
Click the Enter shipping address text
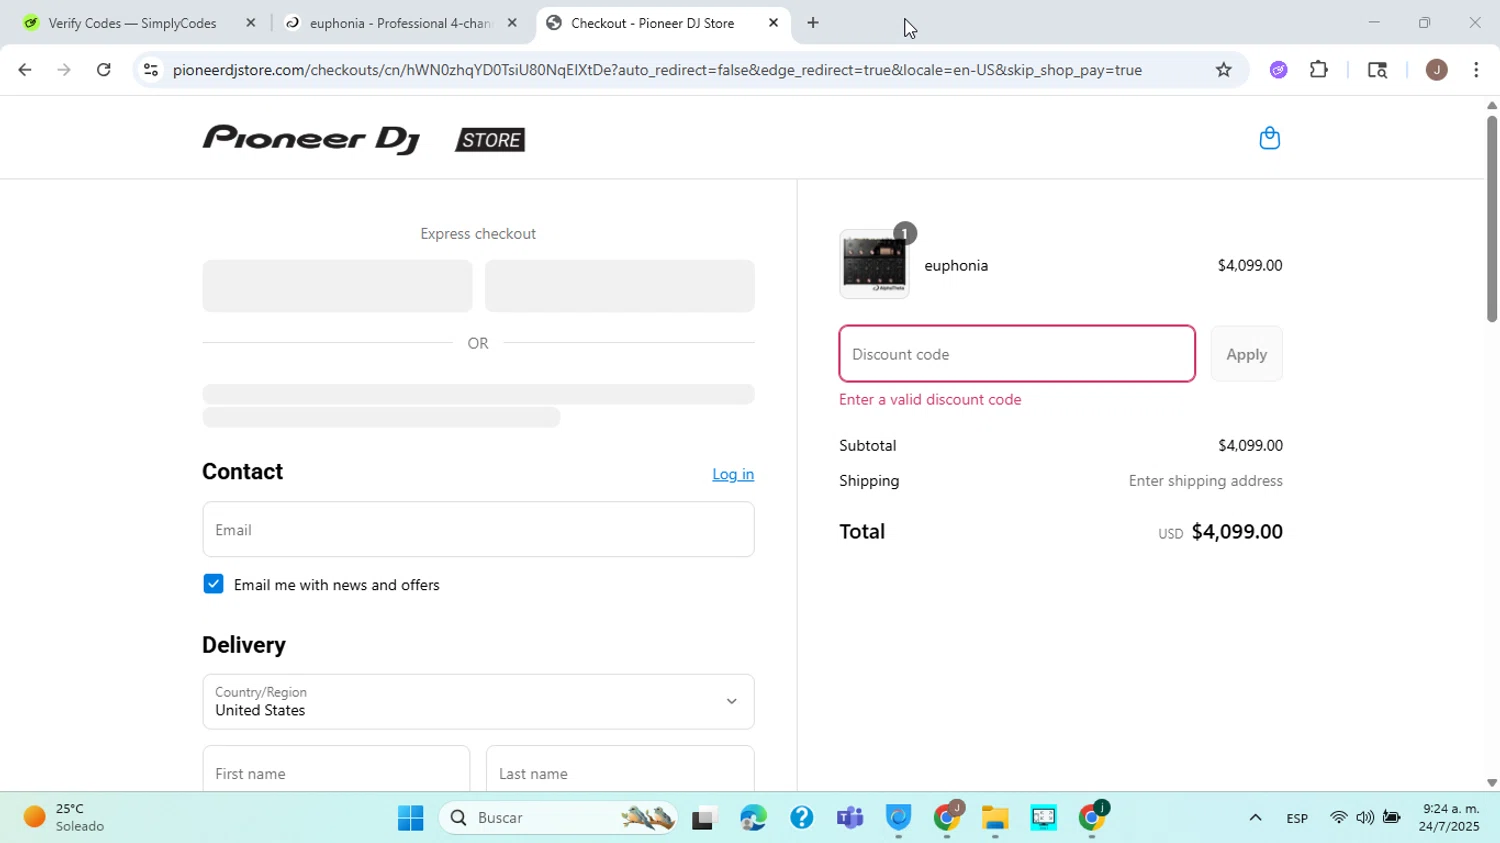1205,481
